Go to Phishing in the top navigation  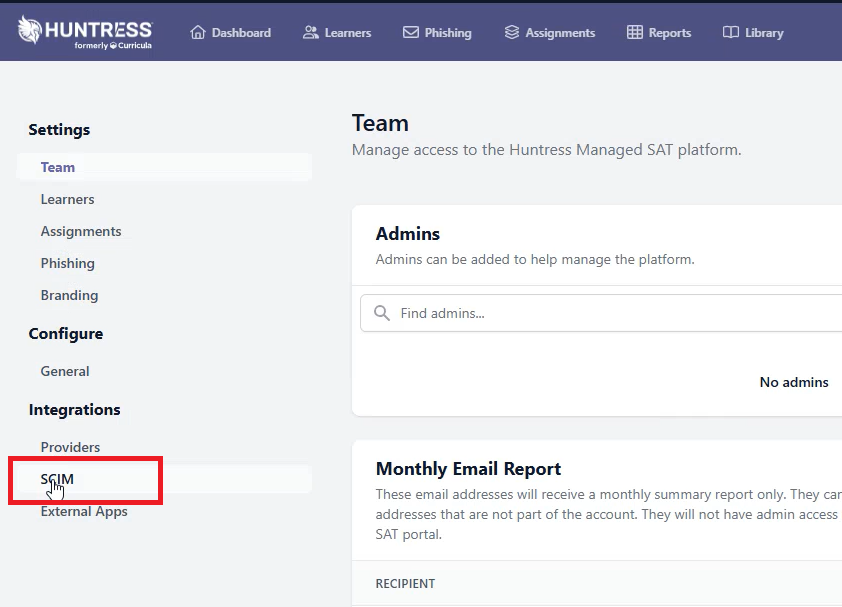(x=437, y=33)
